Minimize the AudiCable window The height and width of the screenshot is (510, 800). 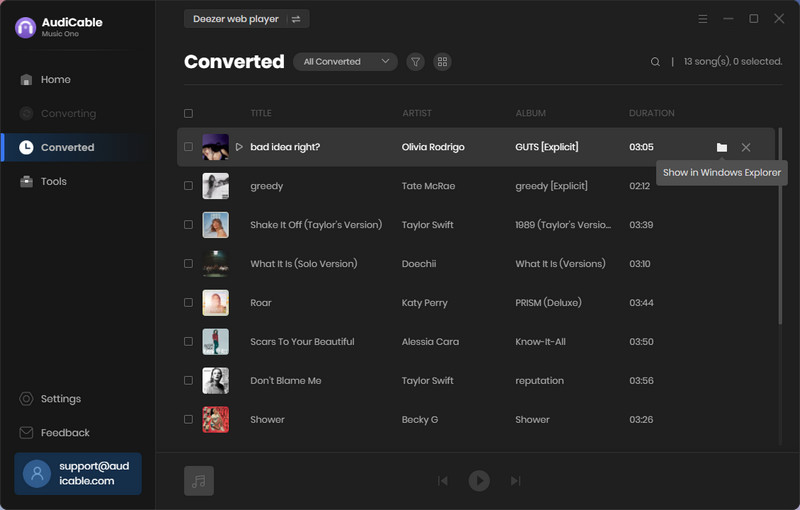728,19
